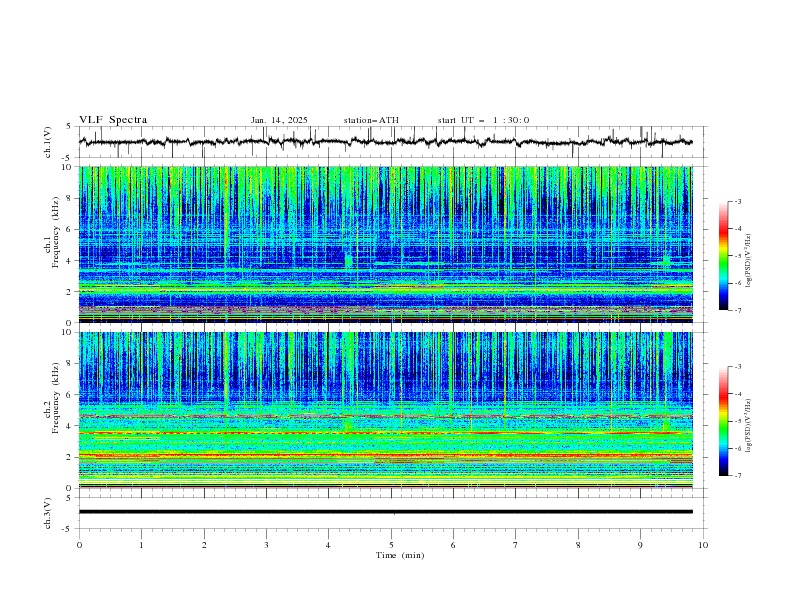This screenshot has height=612, width=792.
Task: Click the "3" minute label on the time axis
Action: [x=266, y=545]
